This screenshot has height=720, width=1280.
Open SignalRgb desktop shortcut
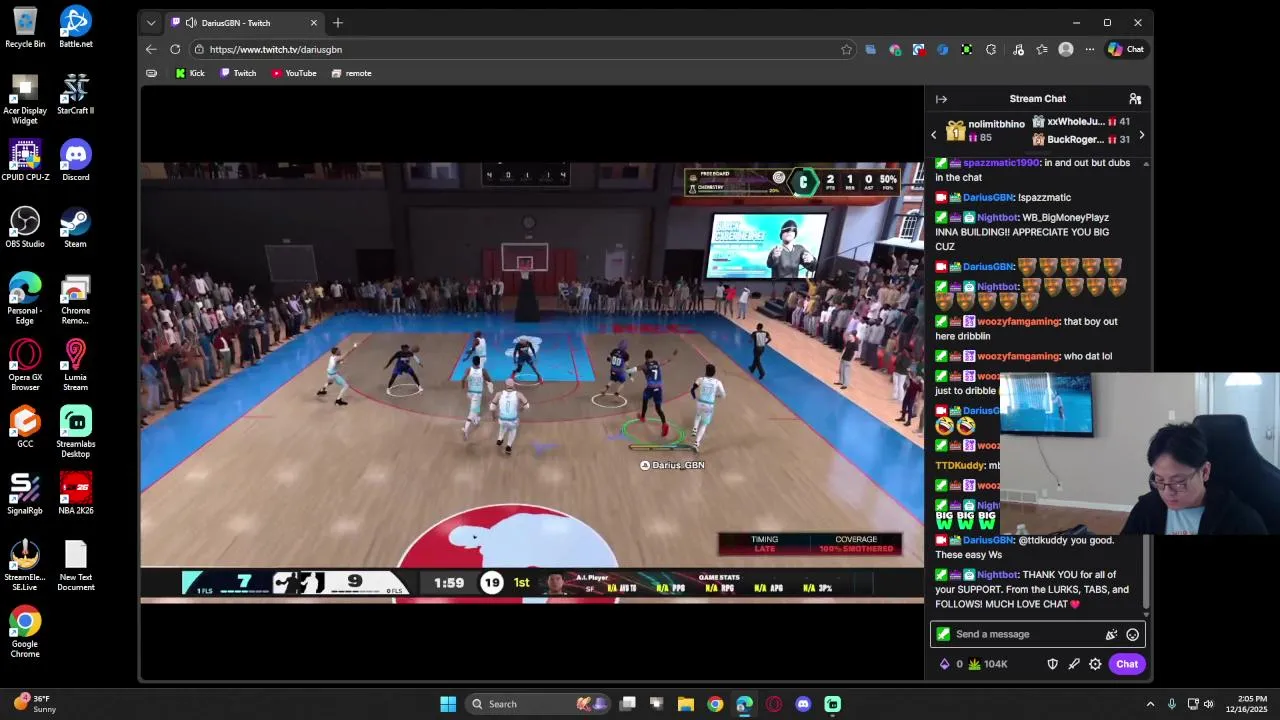25,495
